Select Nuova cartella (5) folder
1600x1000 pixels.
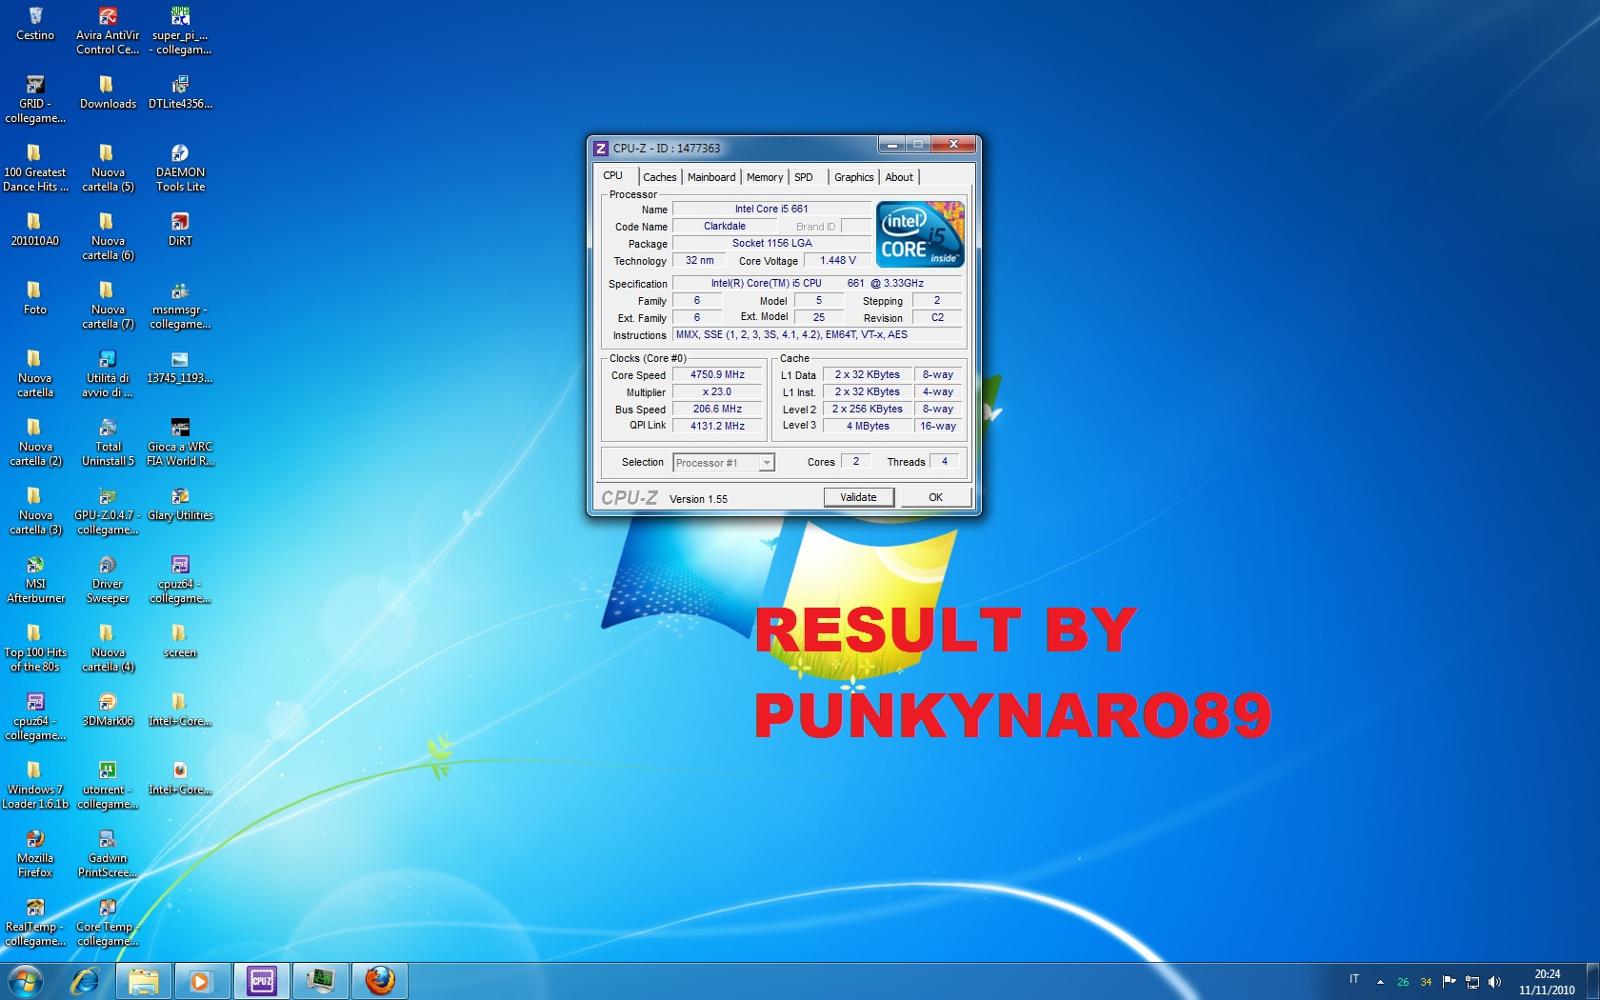pyautogui.click(x=108, y=168)
